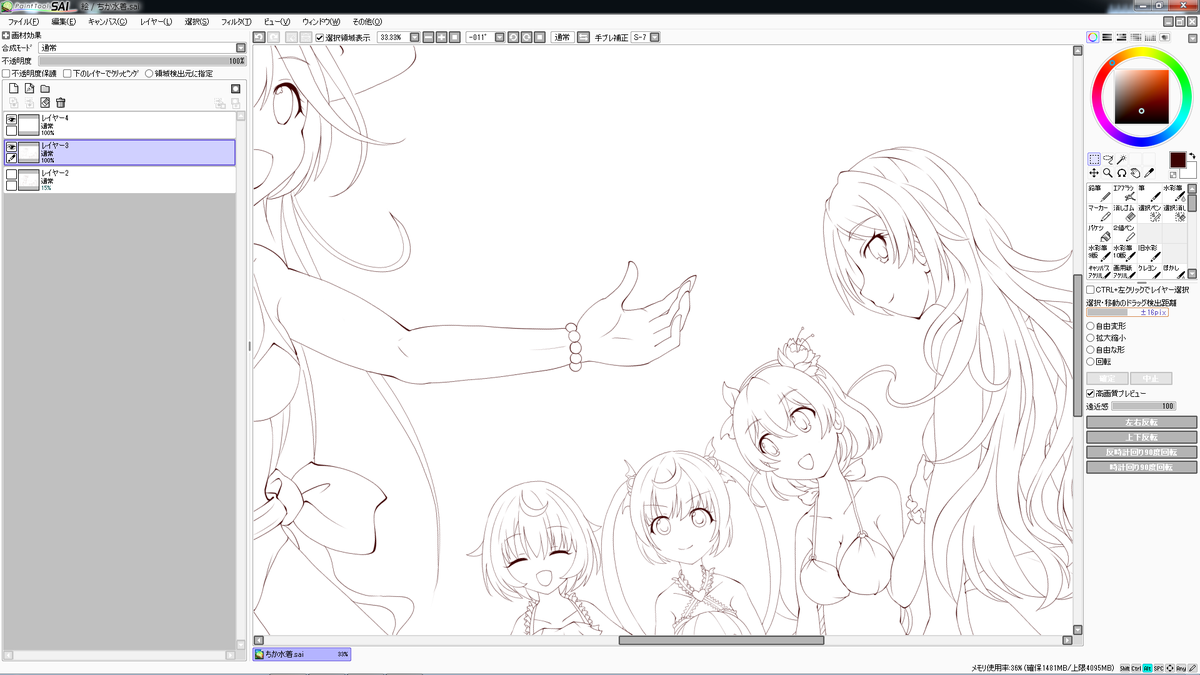Viewport: 1200px width, 675px height.
Task: Select the eyedropper tool
Action: pos(1150,173)
